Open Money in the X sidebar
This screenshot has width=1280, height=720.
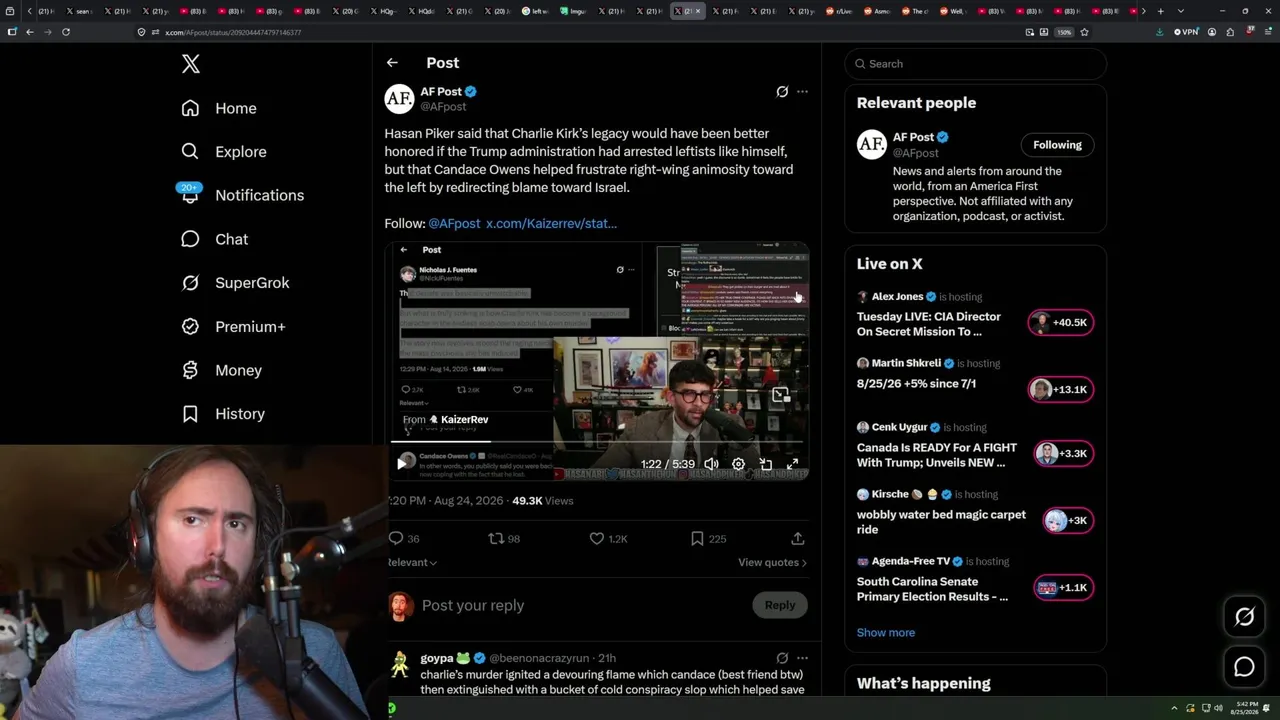click(221, 370)
